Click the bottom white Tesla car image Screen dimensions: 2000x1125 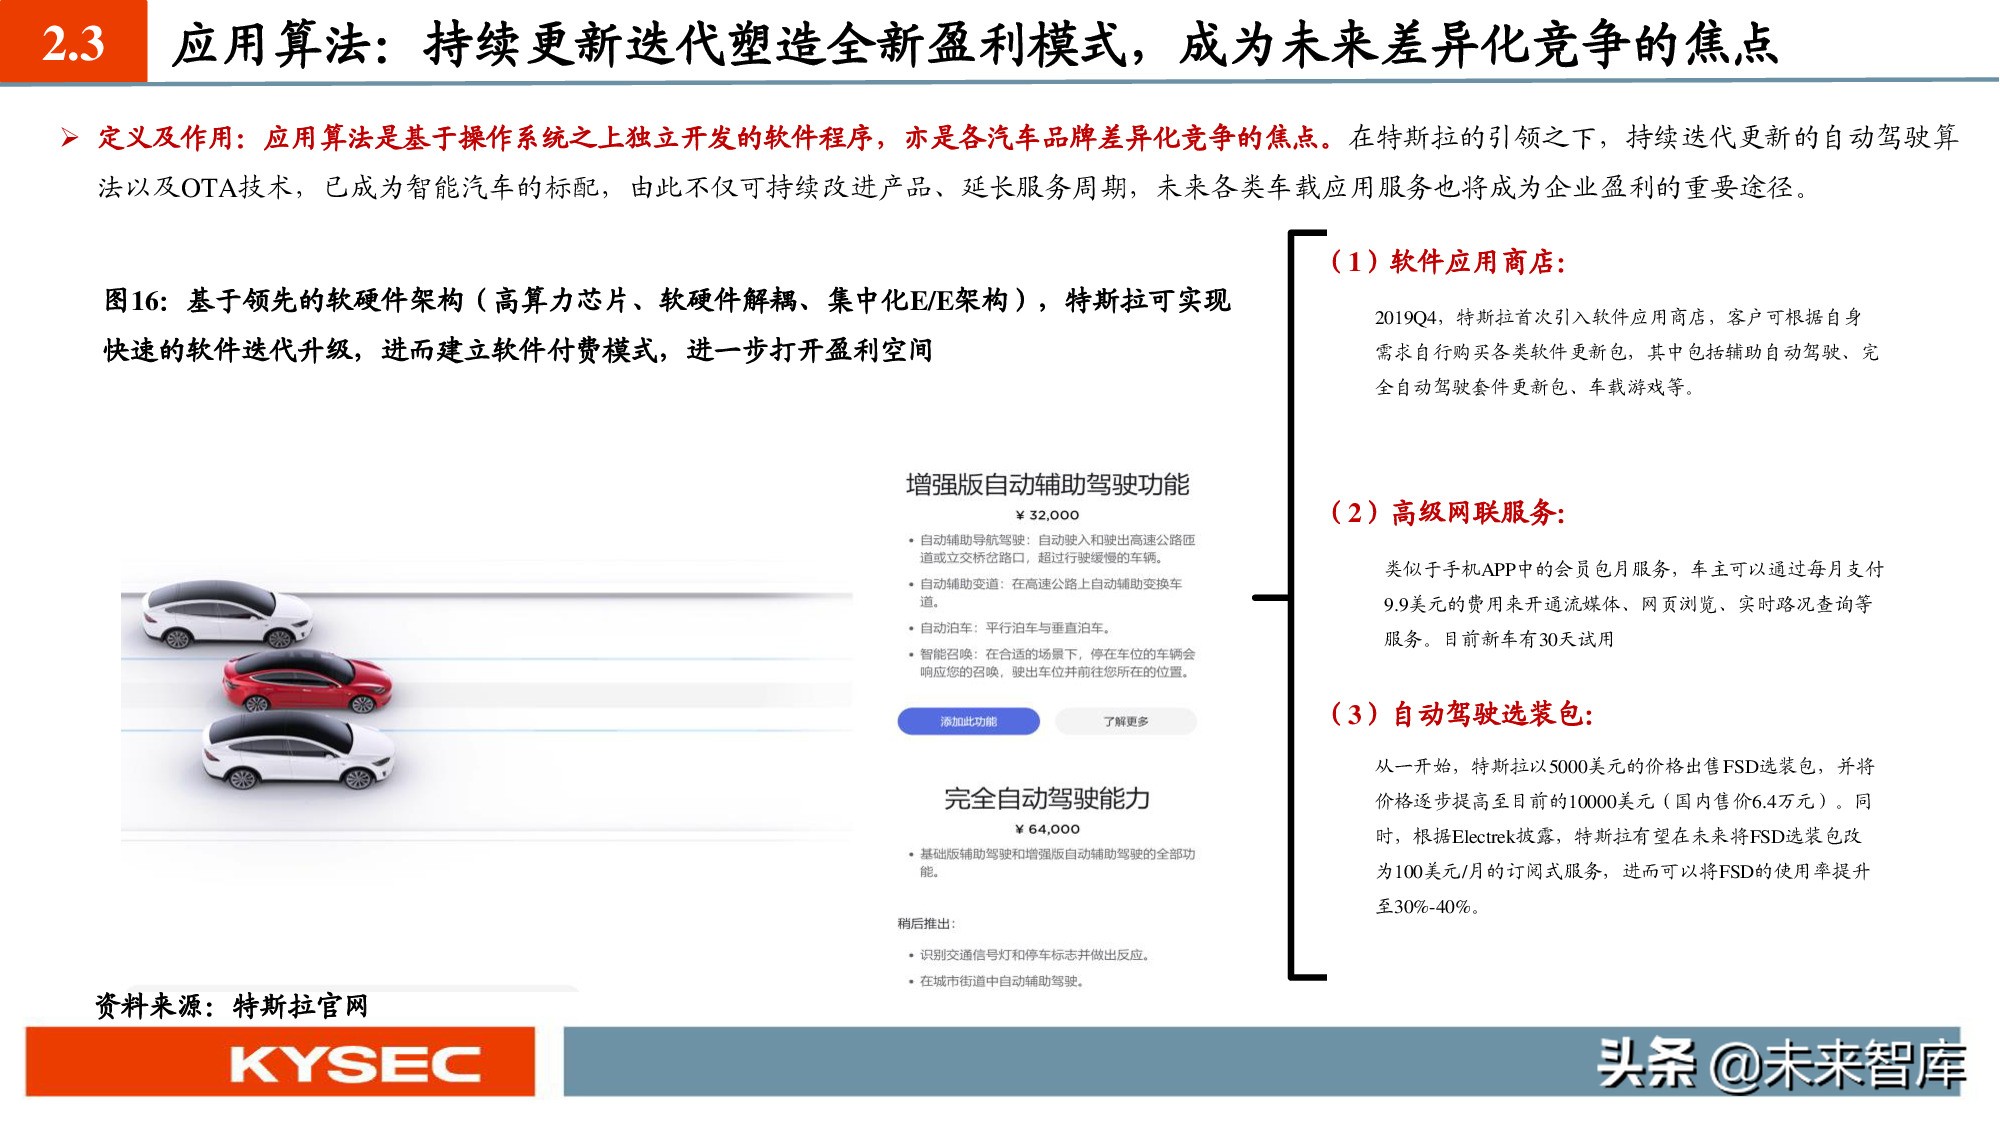[298, 751]
